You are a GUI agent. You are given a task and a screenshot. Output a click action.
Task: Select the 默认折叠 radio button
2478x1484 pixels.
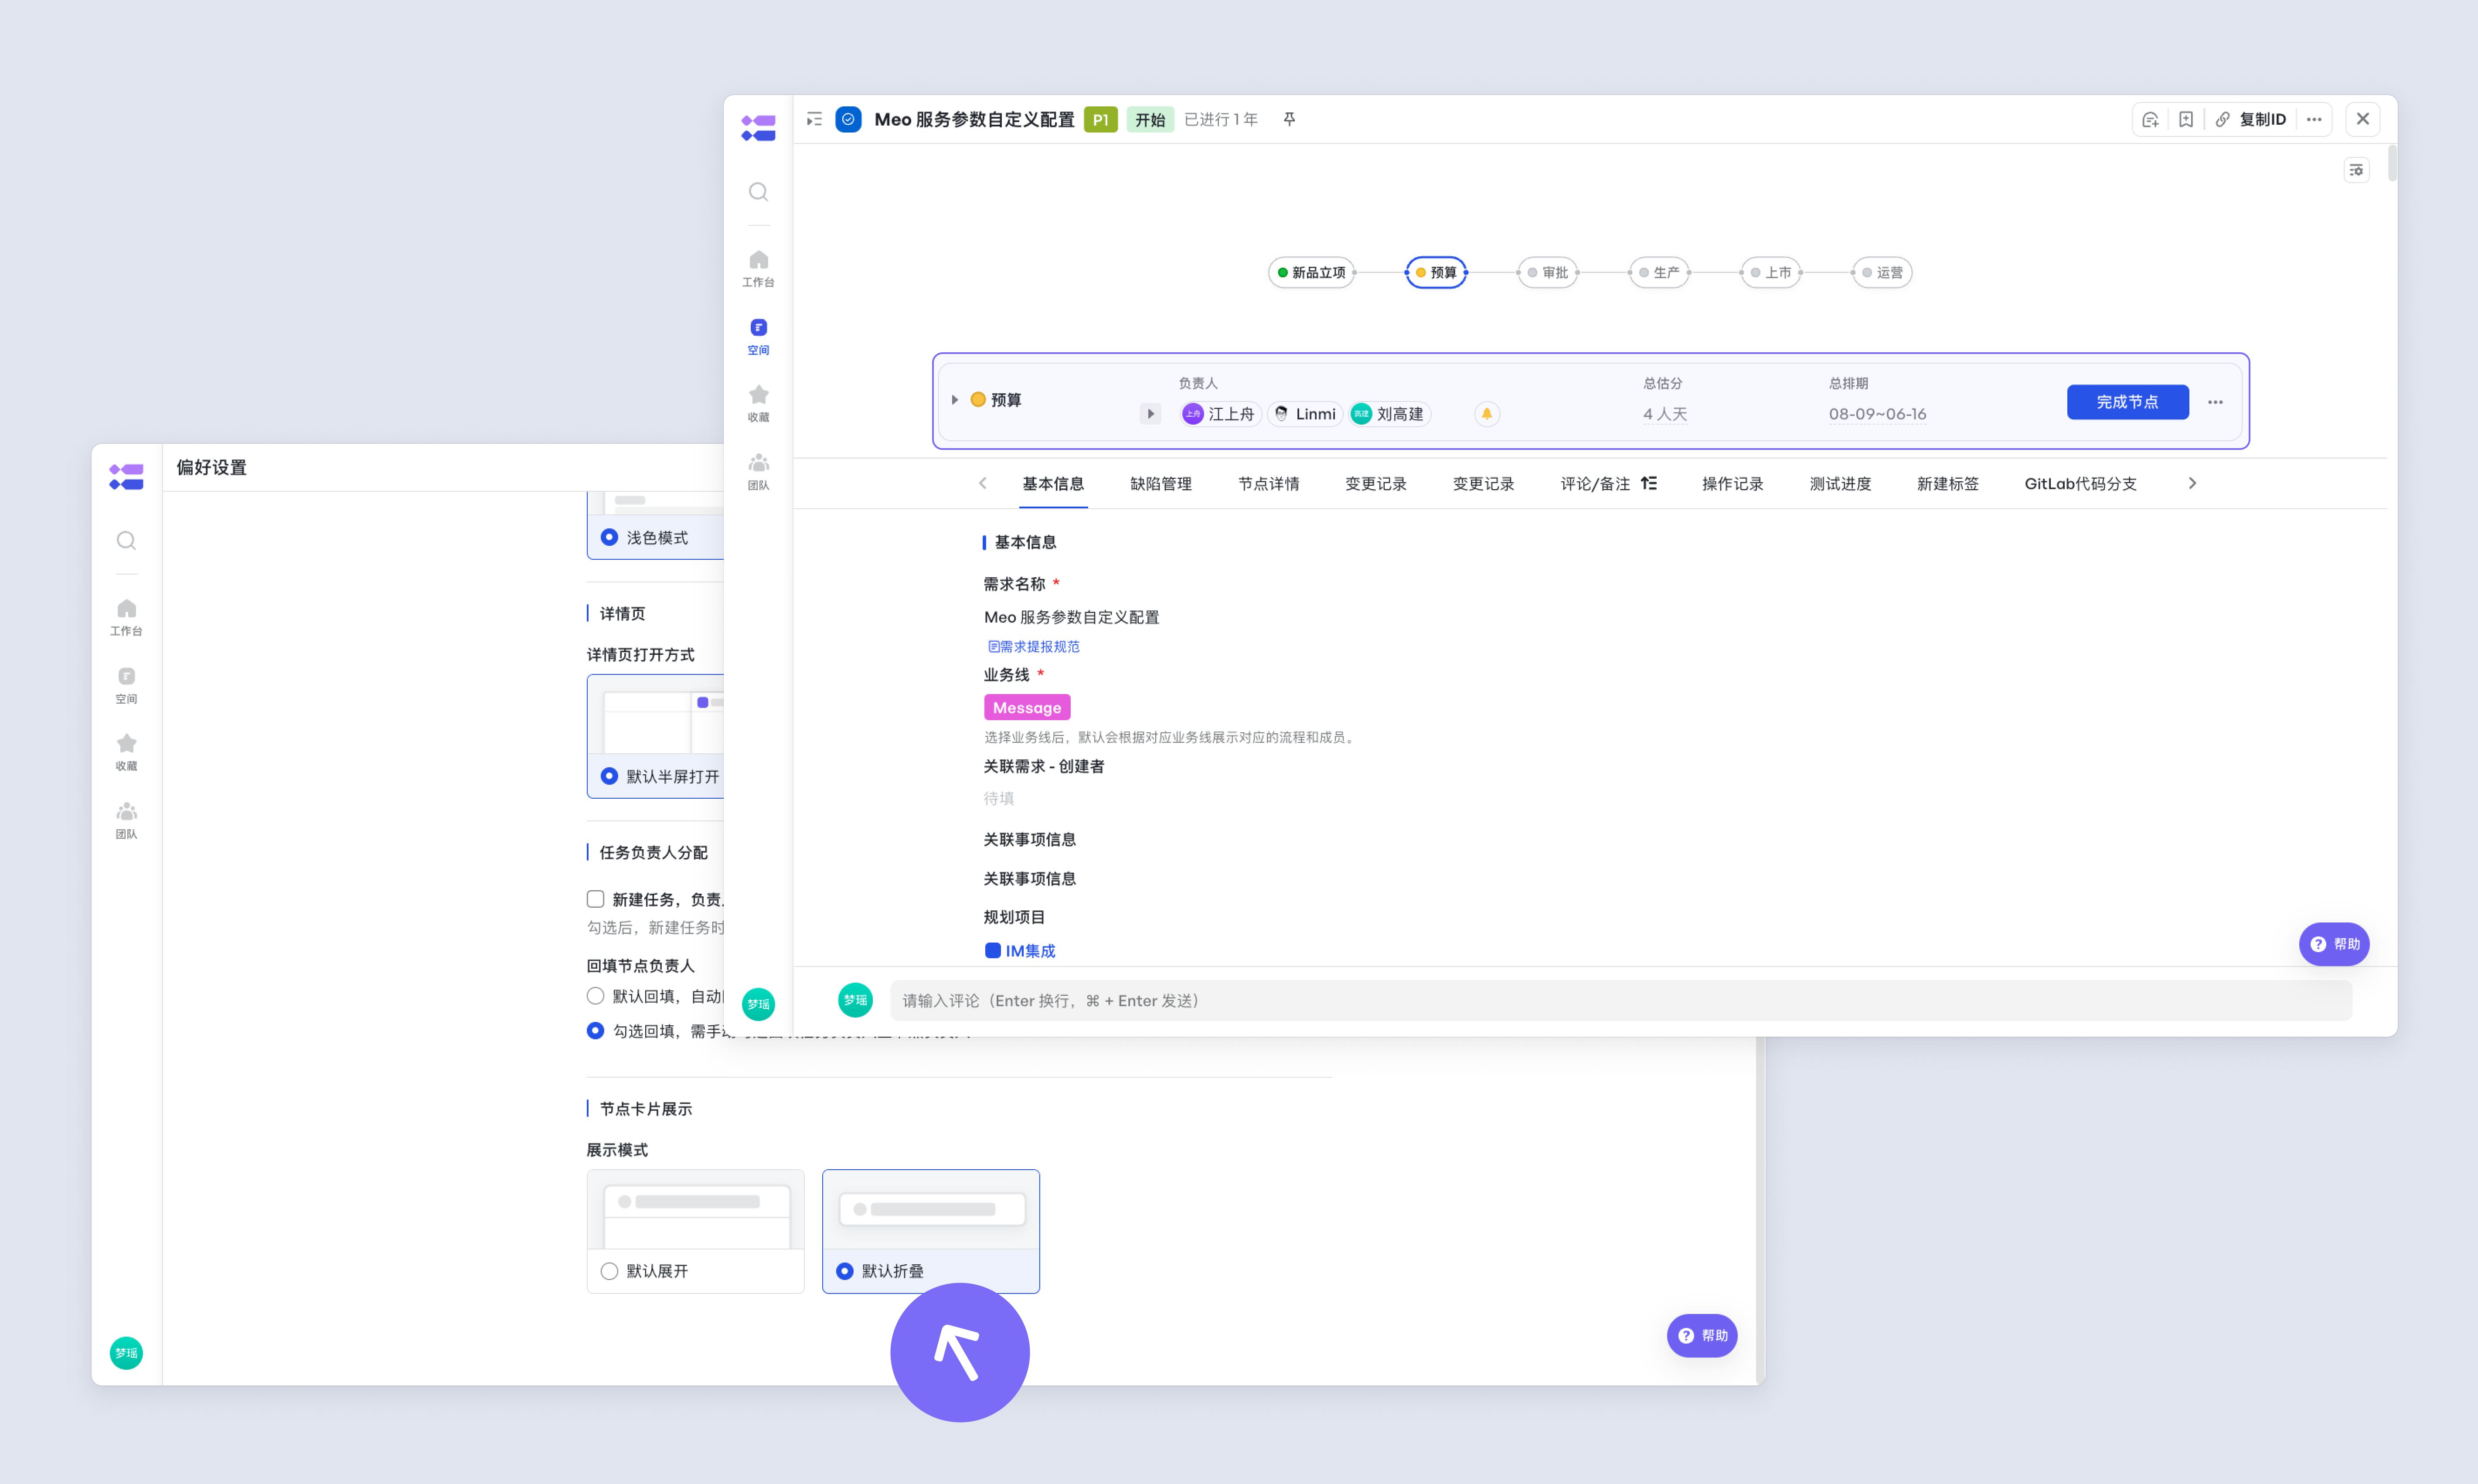coord(845,1271)
